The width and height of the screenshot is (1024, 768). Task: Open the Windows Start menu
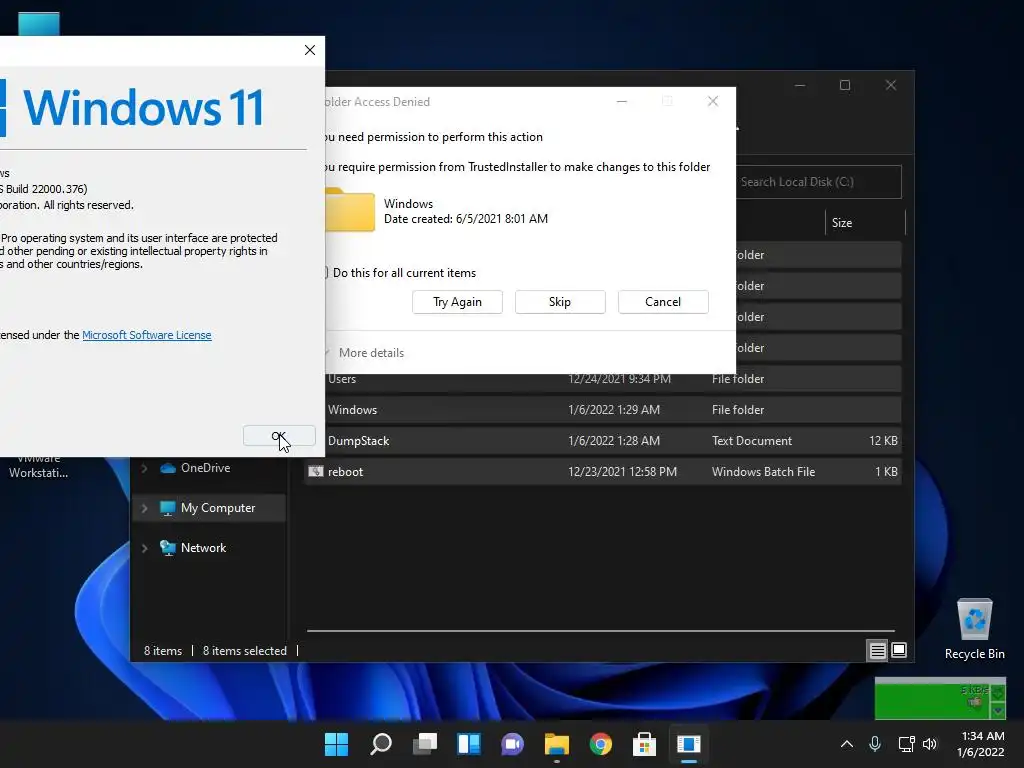pos(337,744)
